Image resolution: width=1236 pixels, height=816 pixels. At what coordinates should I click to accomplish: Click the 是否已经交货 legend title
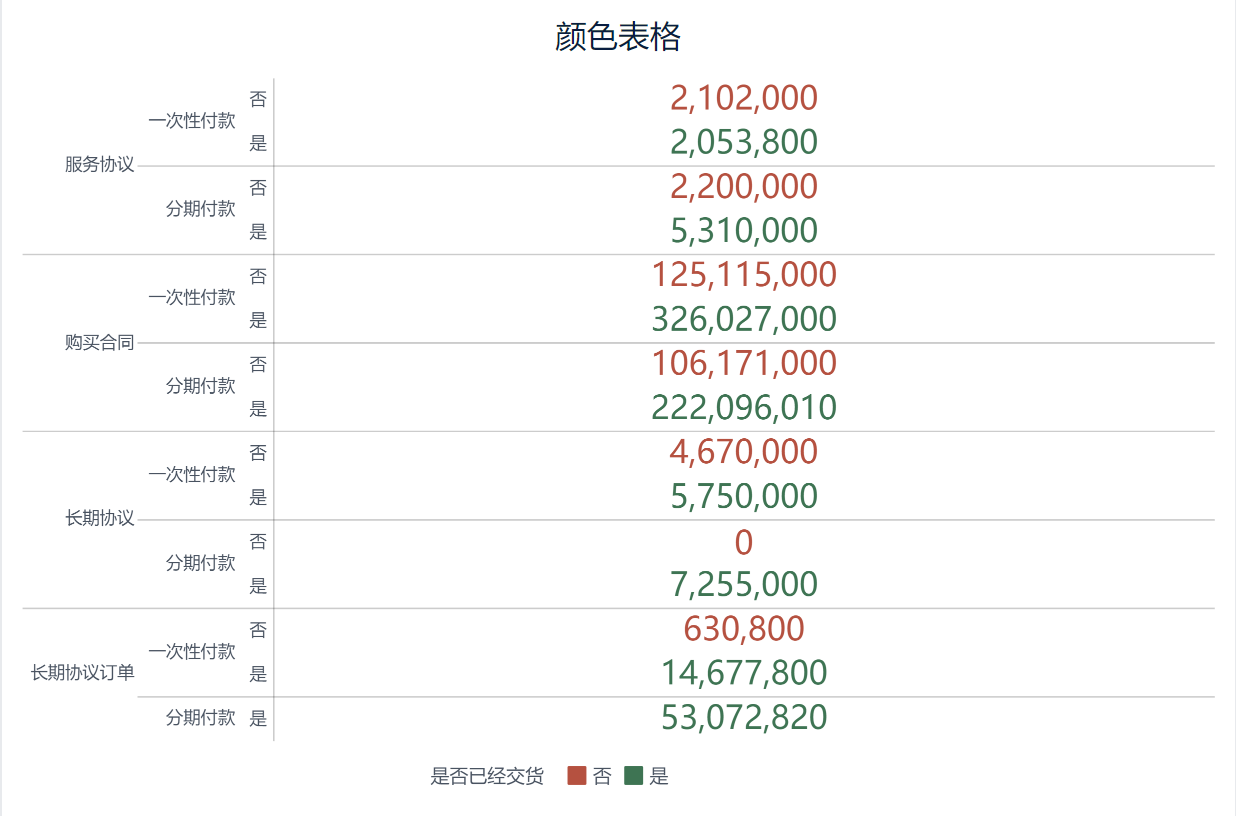(487, 777)
